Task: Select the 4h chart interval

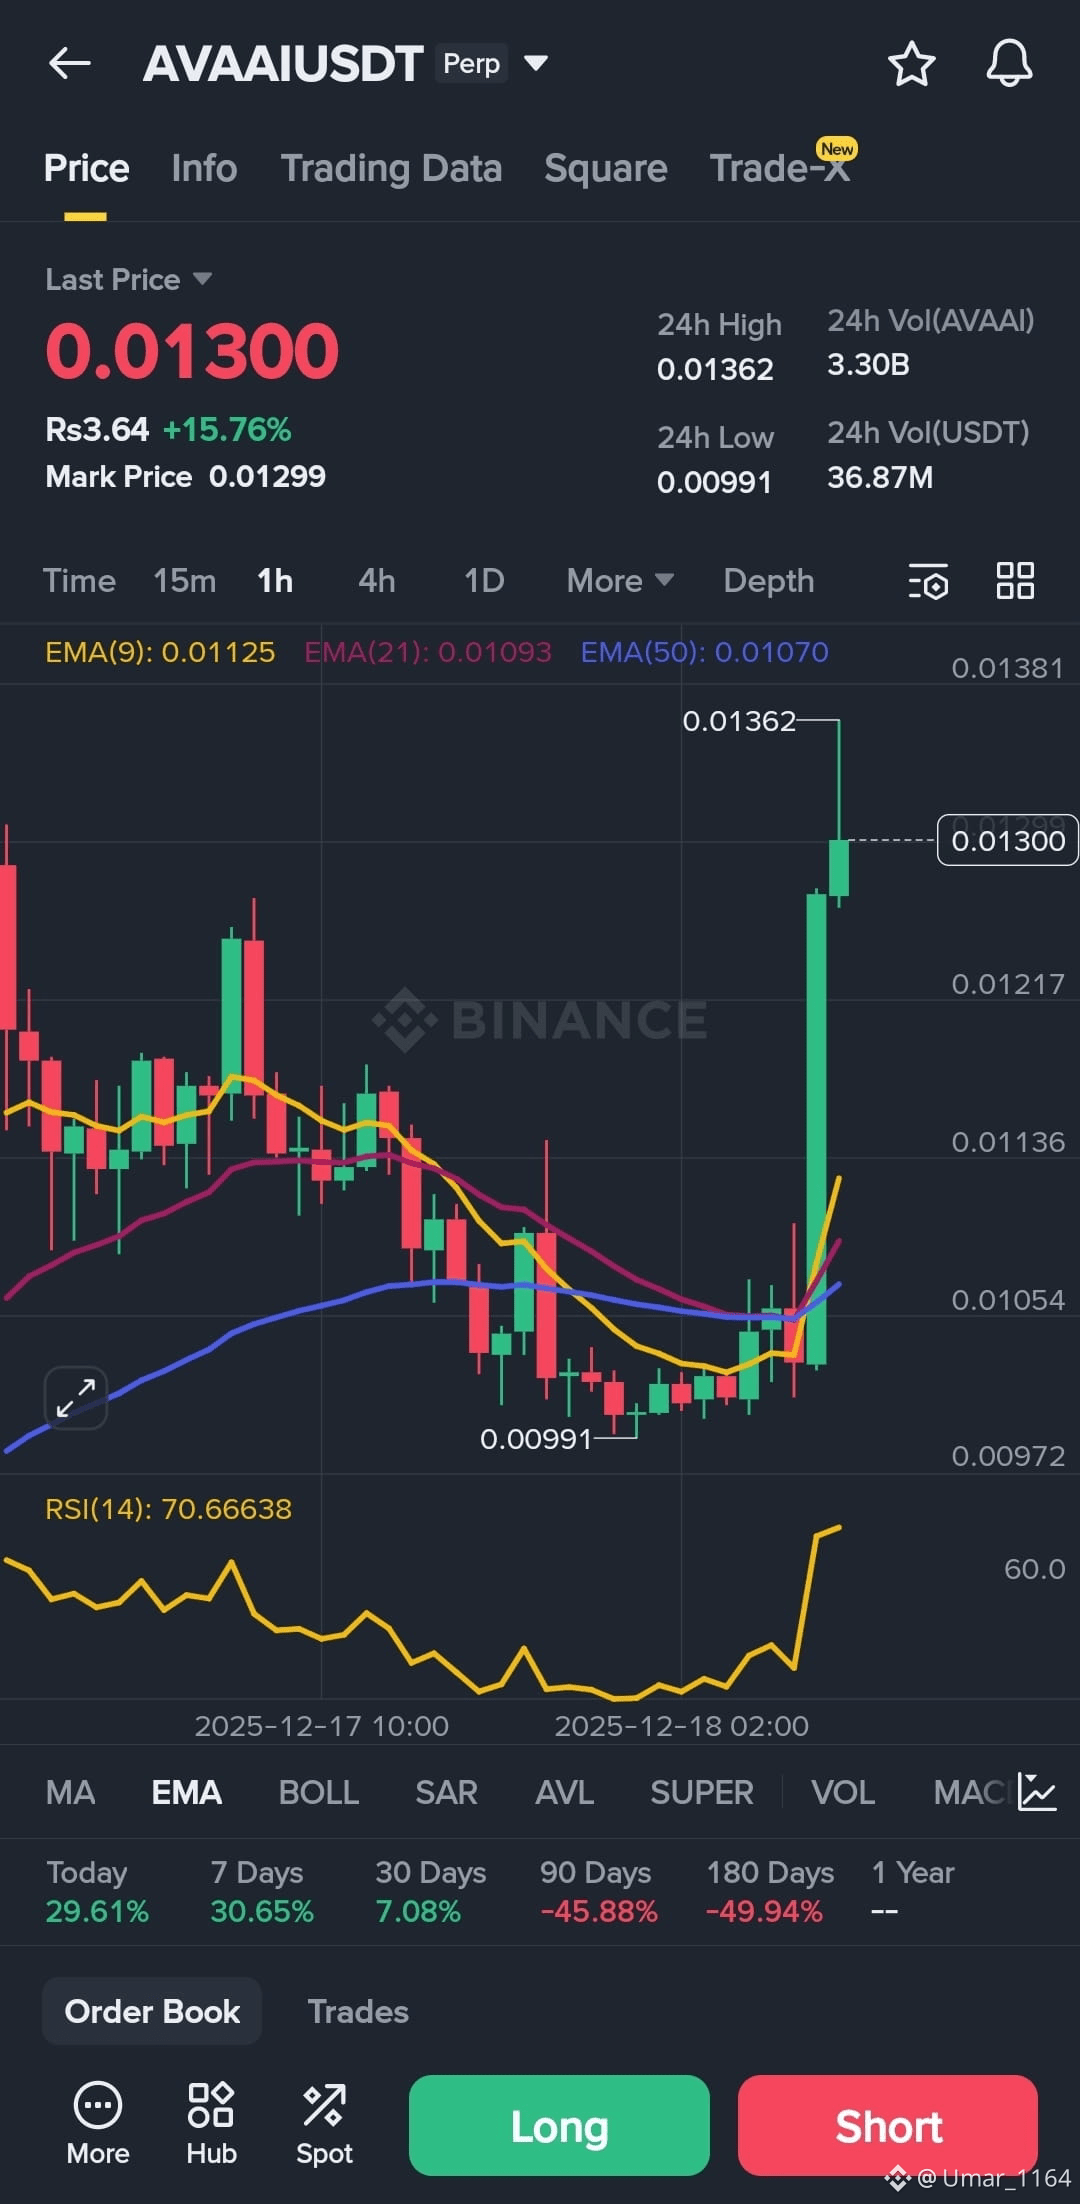Action: click(x=377, y=581)
